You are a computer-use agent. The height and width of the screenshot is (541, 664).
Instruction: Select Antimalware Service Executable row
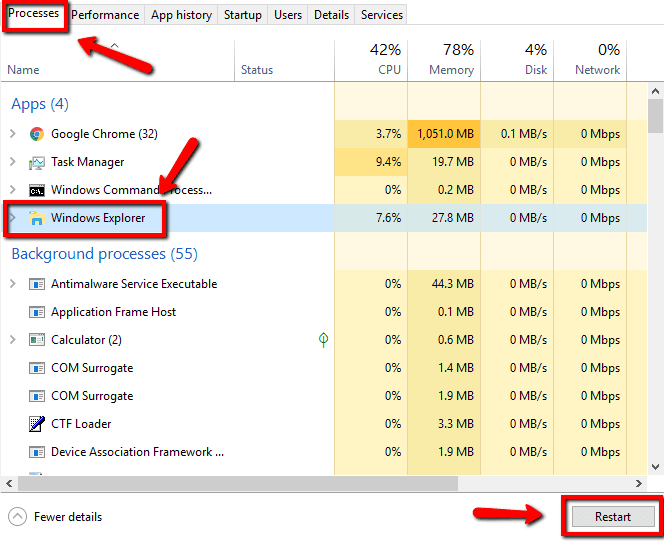click(324, 284)
